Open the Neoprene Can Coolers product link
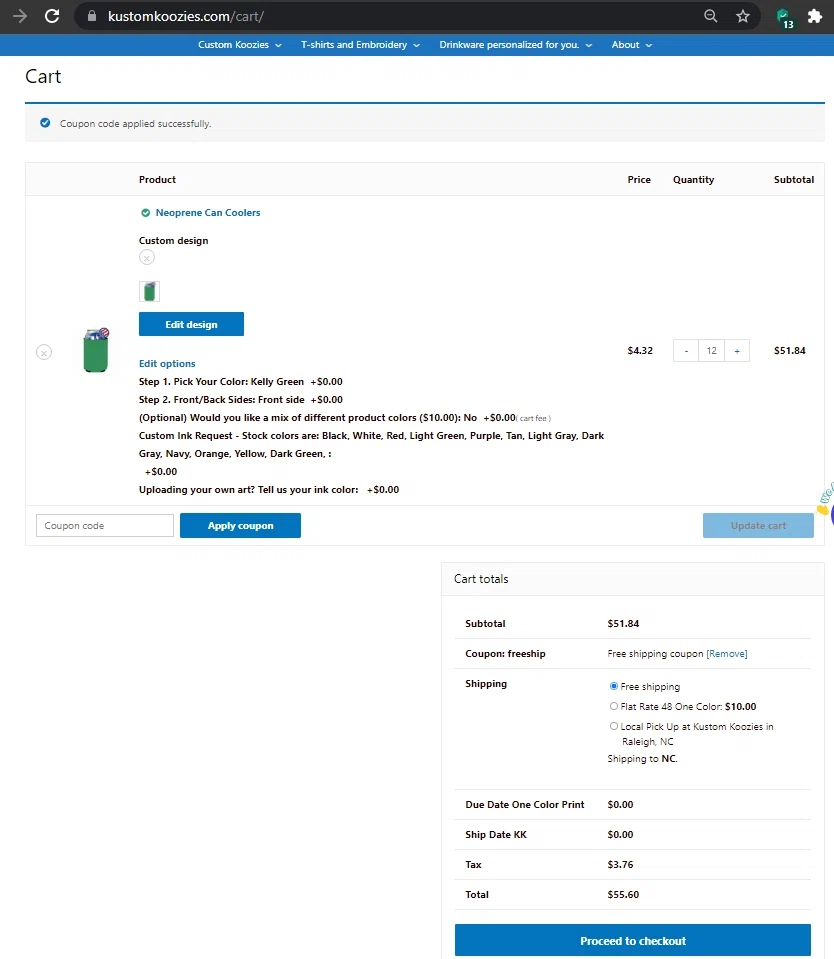834x959 pixels. (208, 213)
